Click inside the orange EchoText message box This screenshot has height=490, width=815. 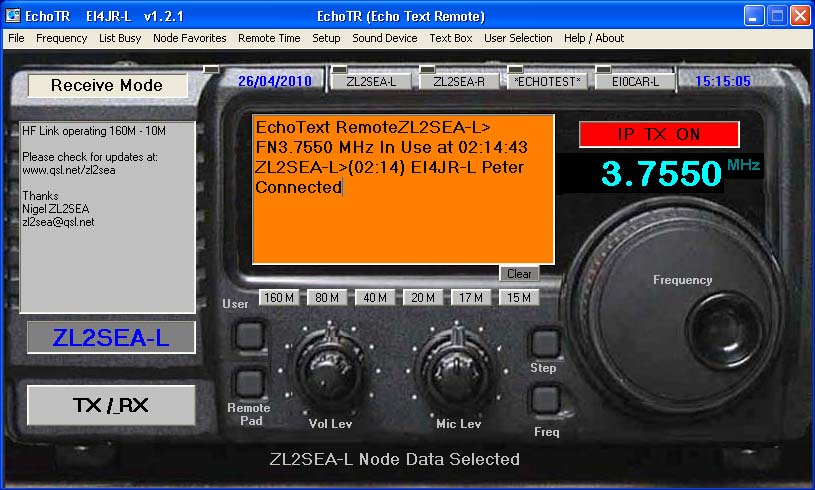(403, 190)
